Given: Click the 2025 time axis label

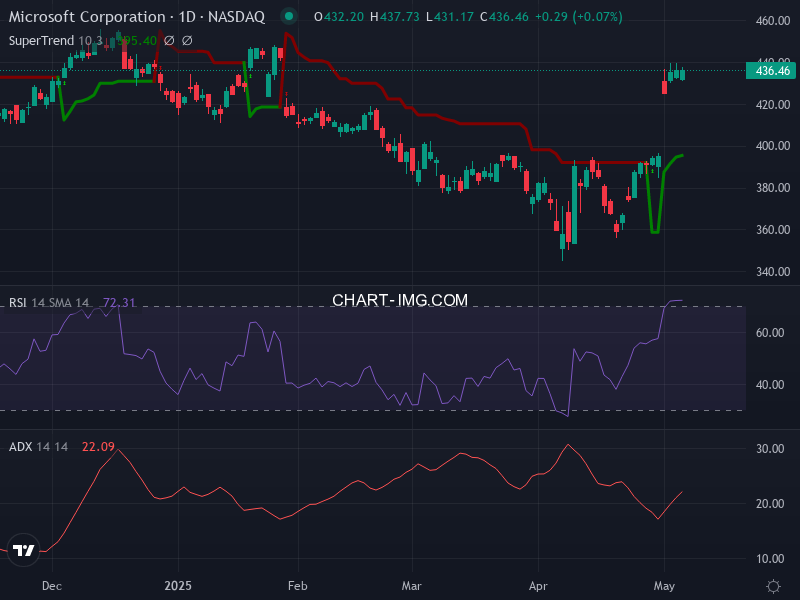Looking at the screenshot, I should (x=178, y=586).
